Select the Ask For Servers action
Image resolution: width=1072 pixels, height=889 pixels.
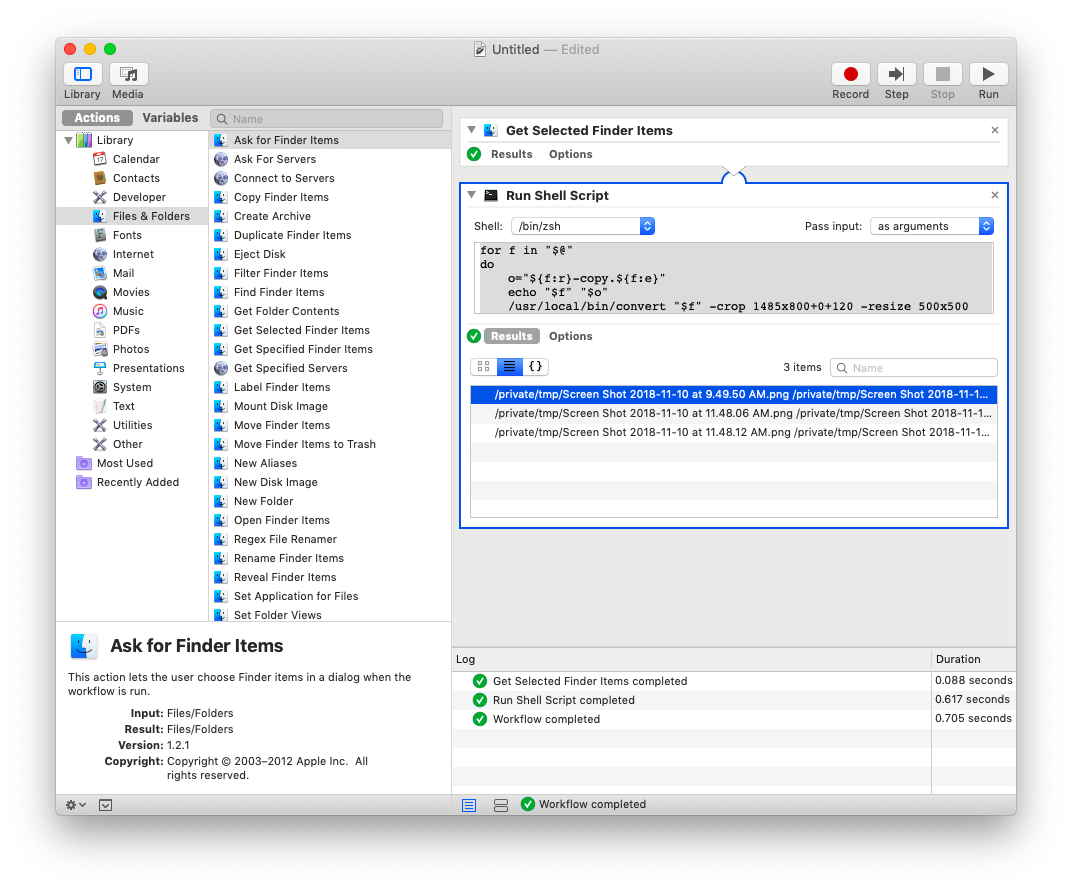point(330,159)
